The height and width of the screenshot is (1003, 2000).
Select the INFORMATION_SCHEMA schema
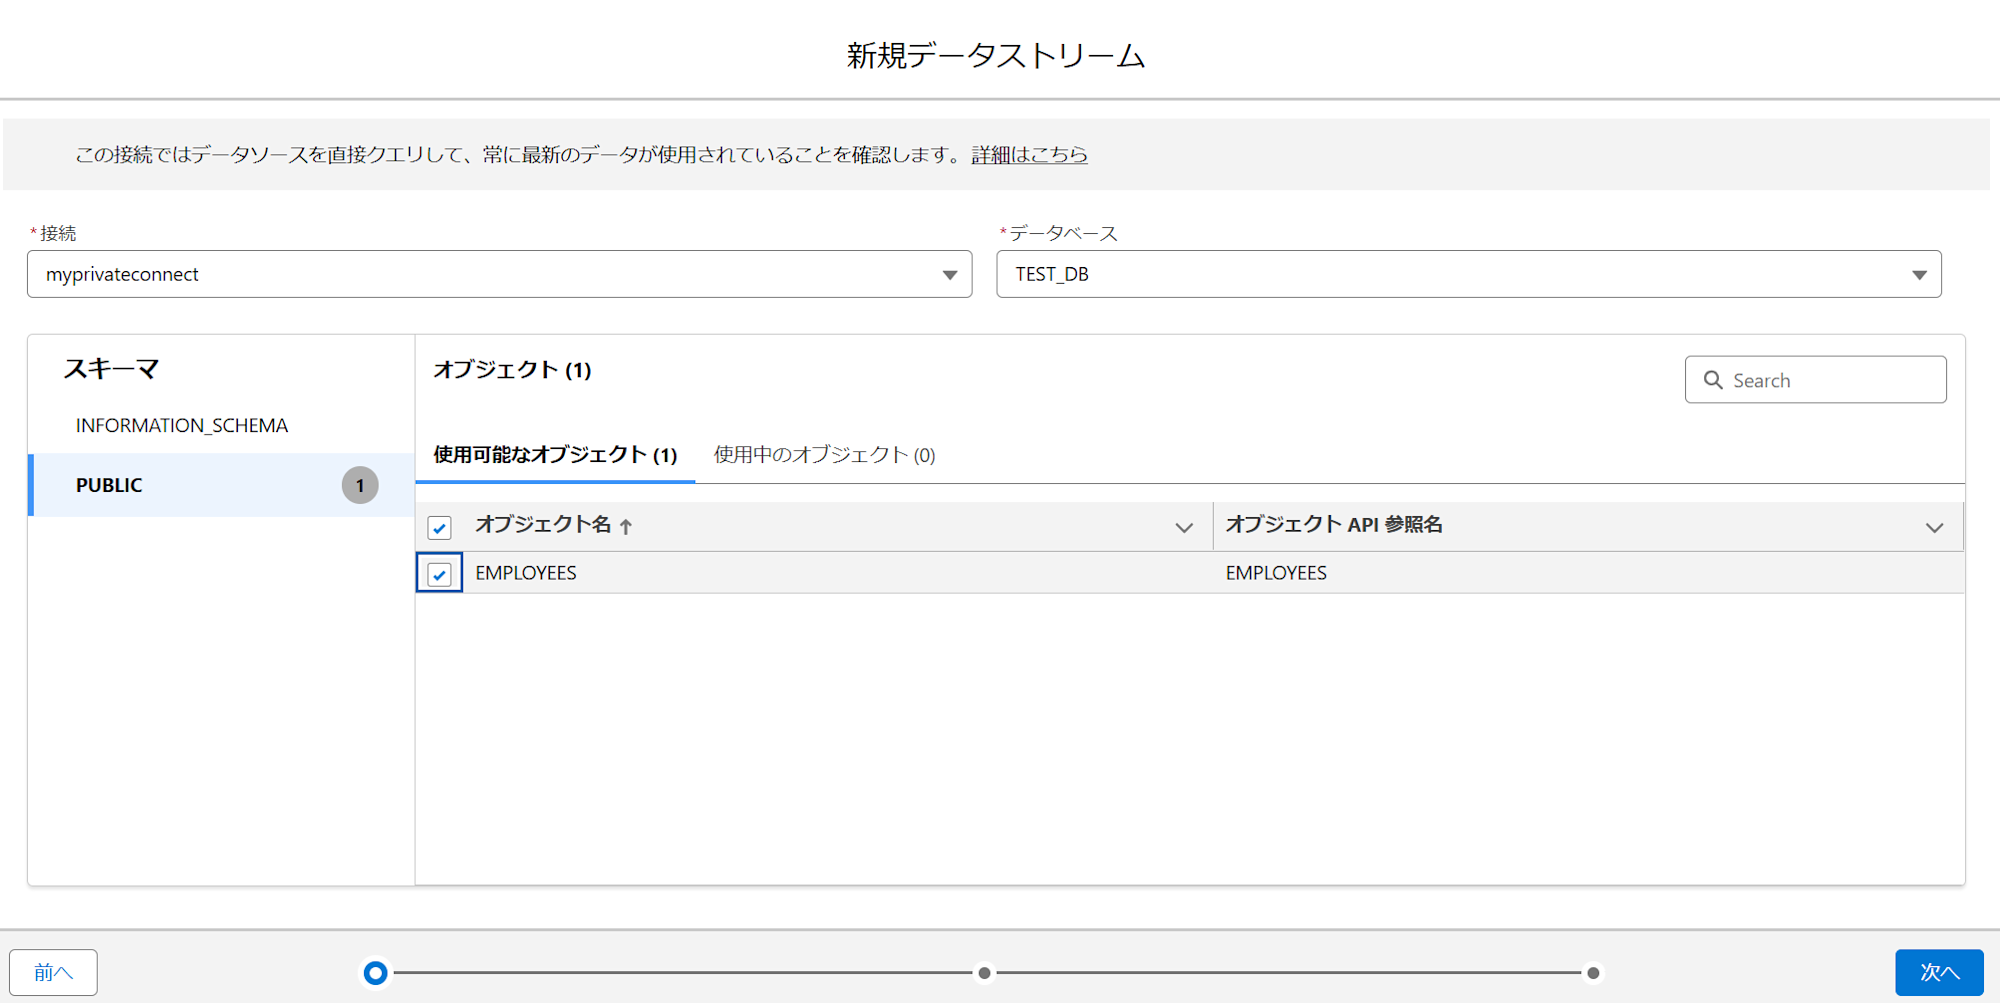point(182,426)
